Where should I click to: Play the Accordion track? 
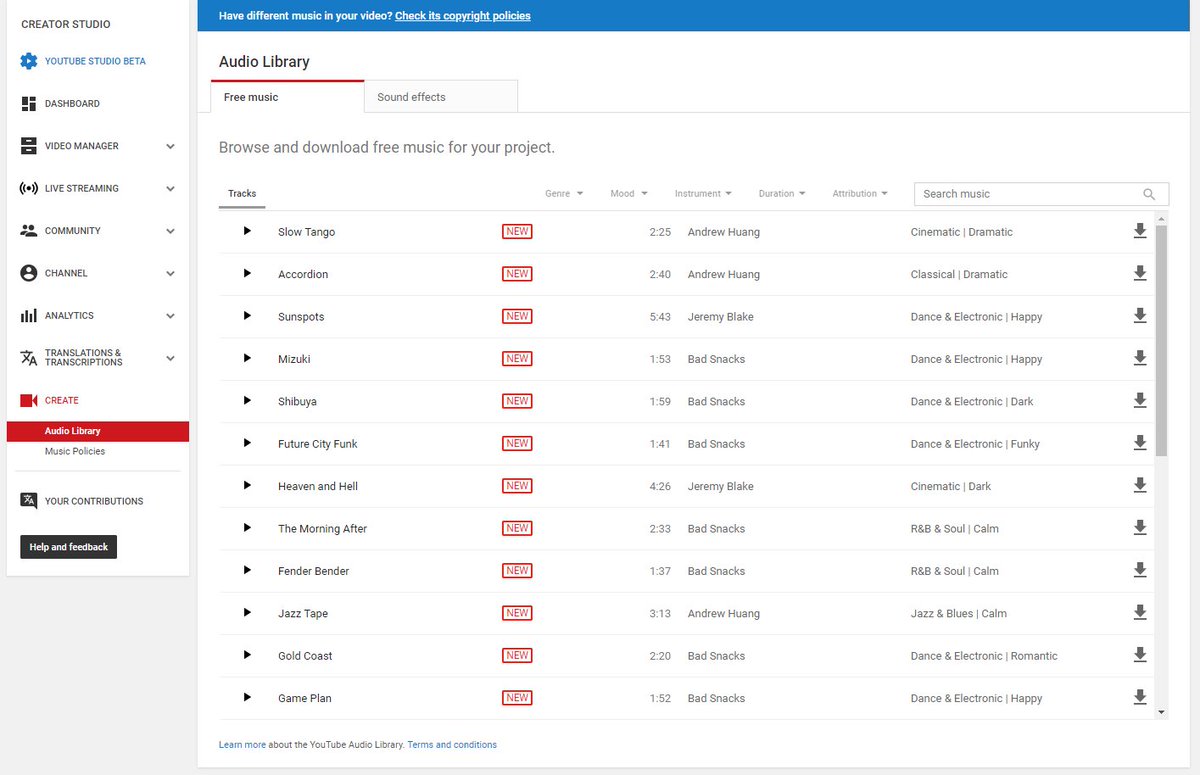tap(247, 273)
